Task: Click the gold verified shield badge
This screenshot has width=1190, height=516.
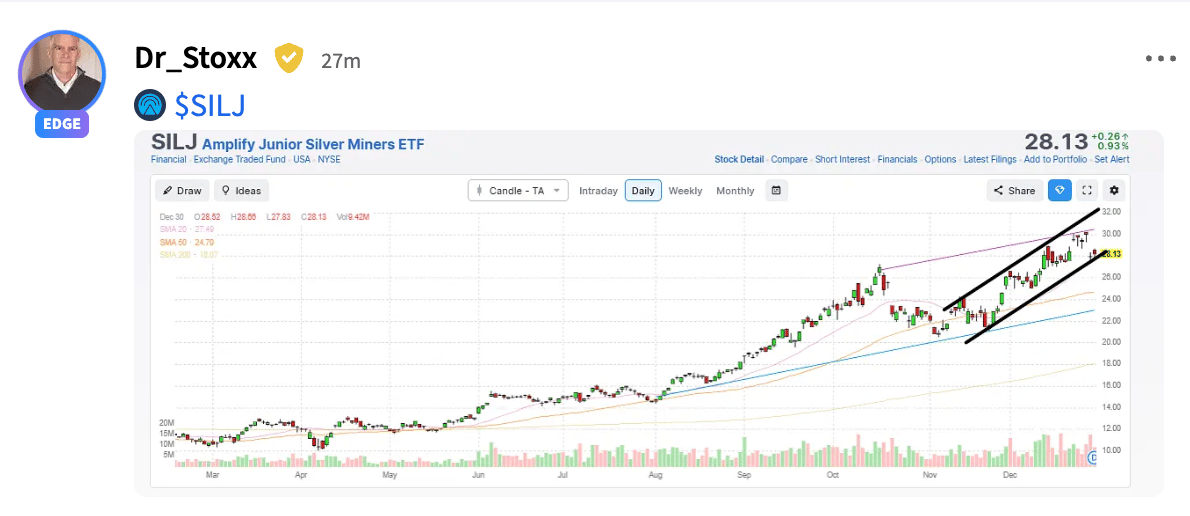Action: click(x=288, y=58)
